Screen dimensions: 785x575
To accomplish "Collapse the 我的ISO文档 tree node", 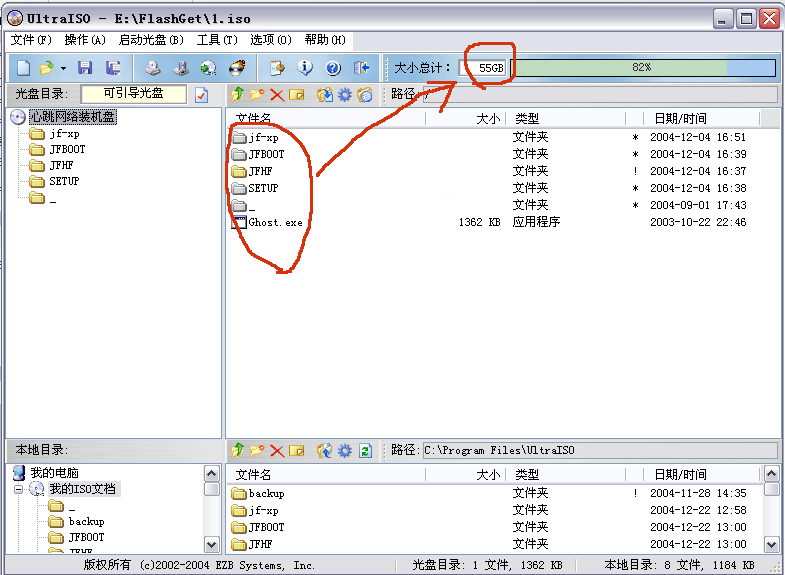I will [19, 489].
